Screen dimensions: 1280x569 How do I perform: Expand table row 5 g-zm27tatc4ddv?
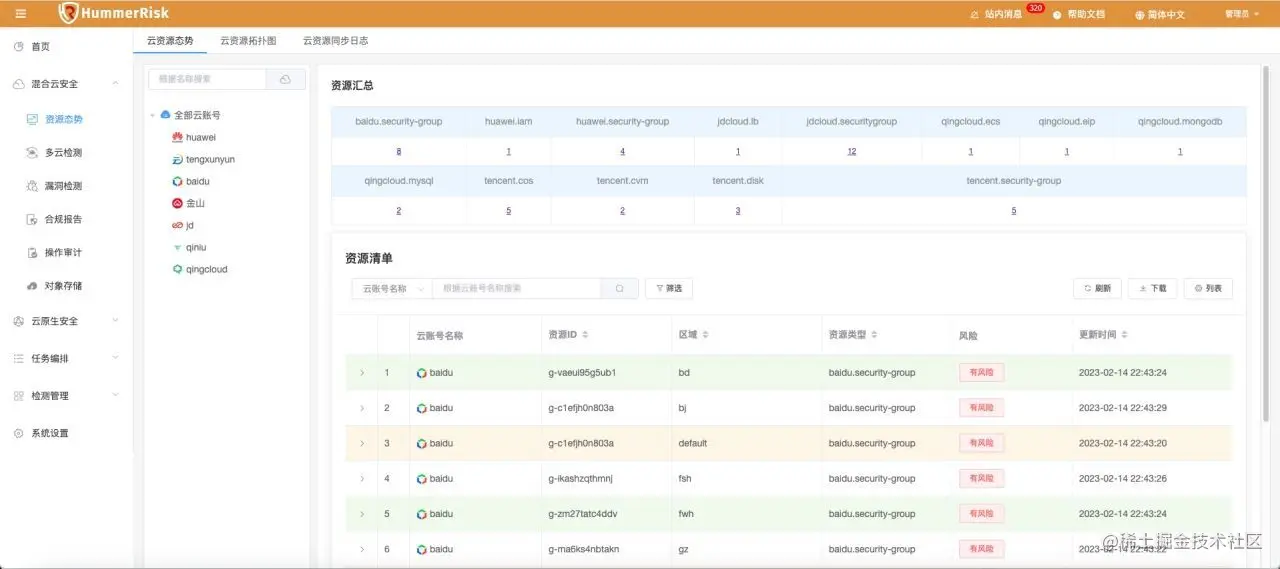pyautogui.click(x=362, y=514)
